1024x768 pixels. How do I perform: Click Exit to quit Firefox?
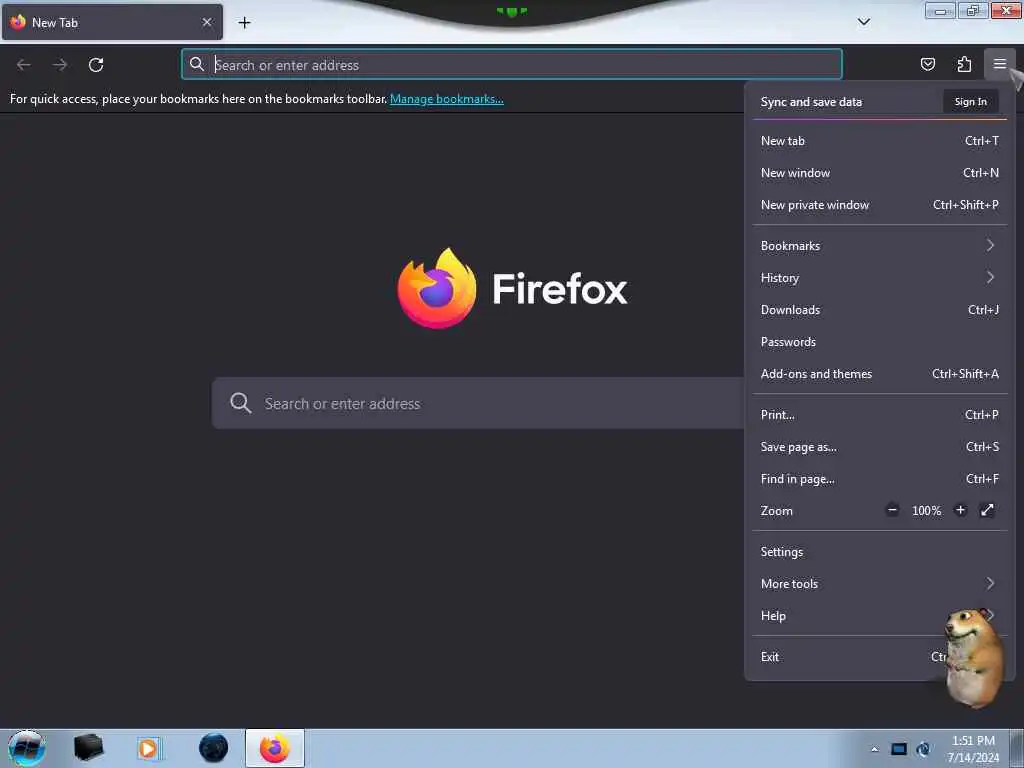click(880, 657)
